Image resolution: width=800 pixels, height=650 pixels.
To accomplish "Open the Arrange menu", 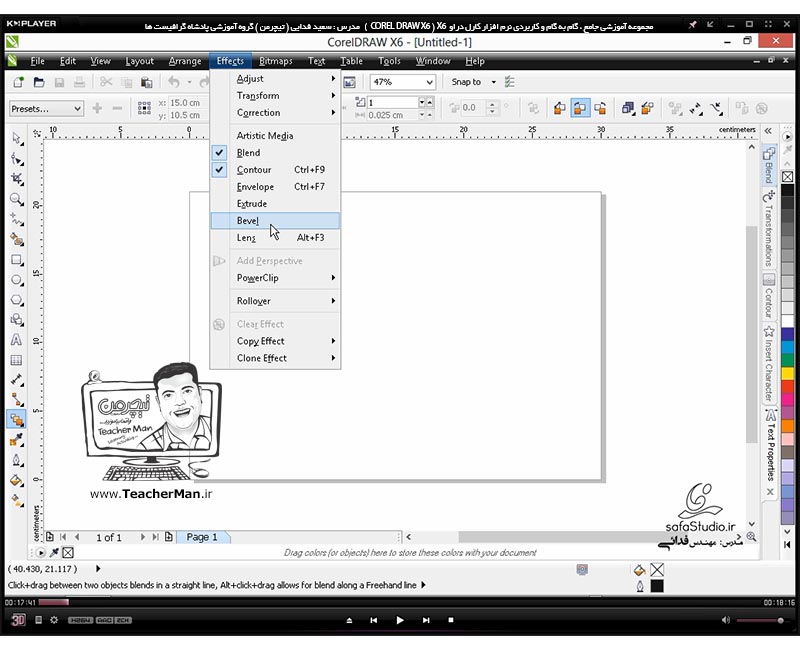I will click(x=185, y=61).
